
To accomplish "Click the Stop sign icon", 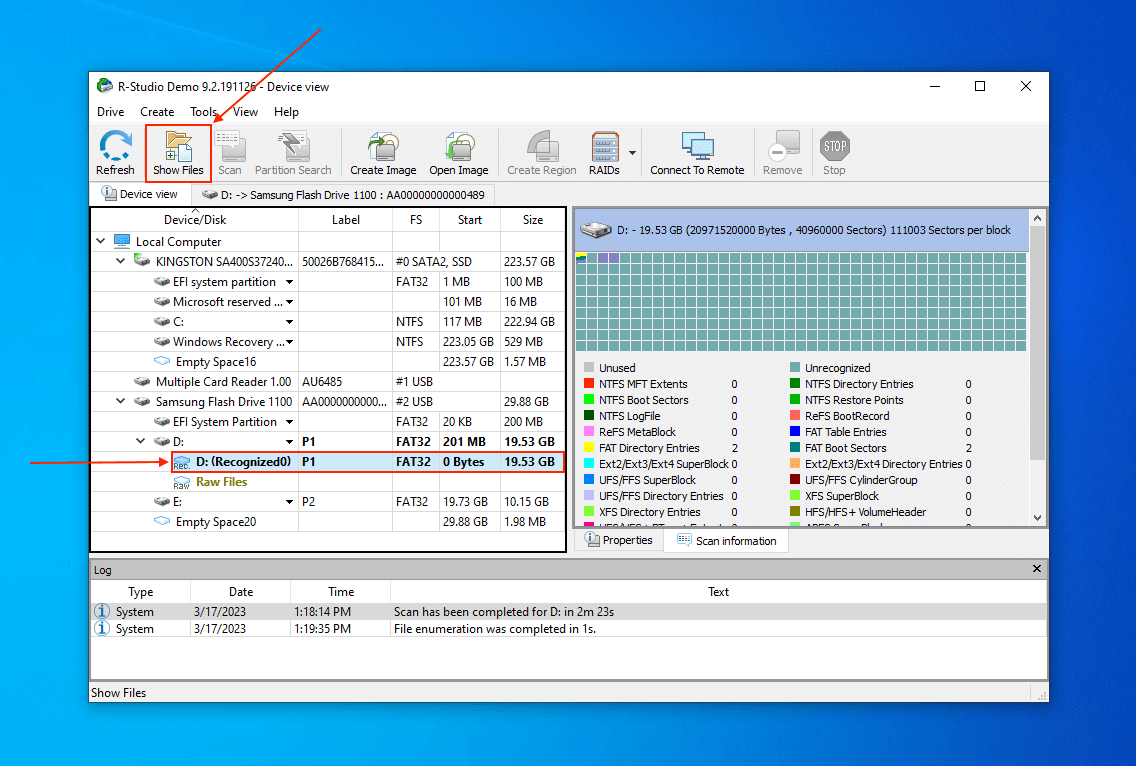I will pos(835,146).
